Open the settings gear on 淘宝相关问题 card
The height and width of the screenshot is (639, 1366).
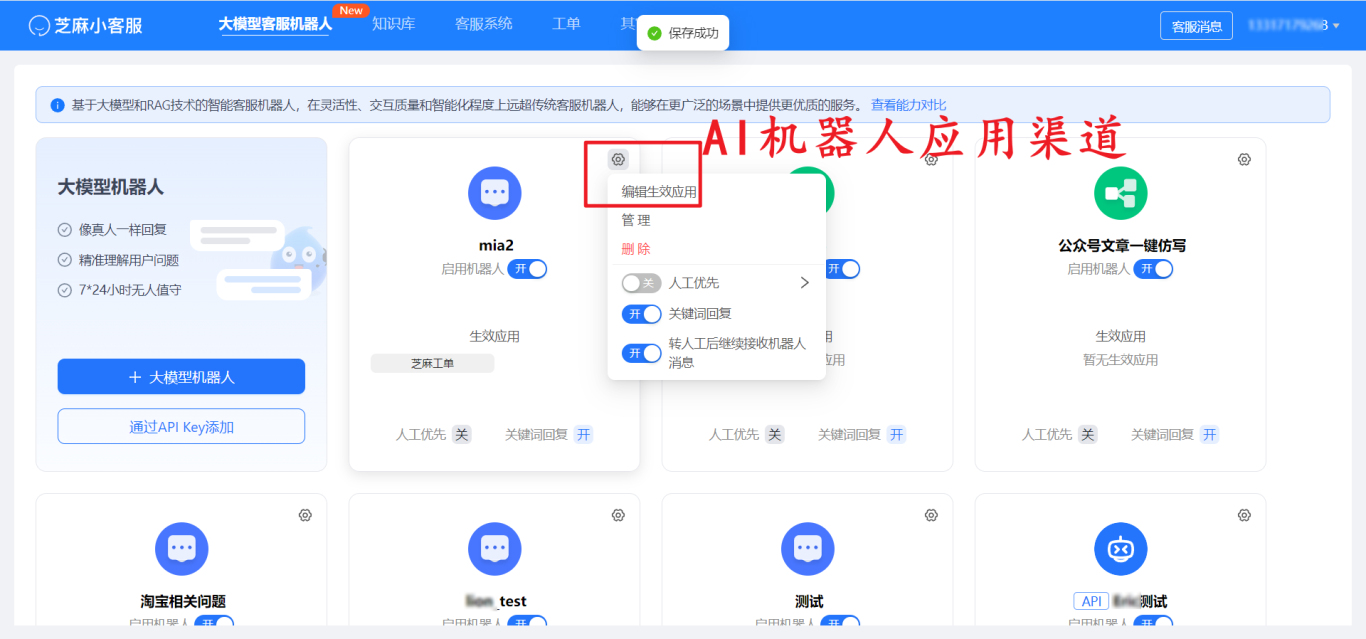point(305,514)
